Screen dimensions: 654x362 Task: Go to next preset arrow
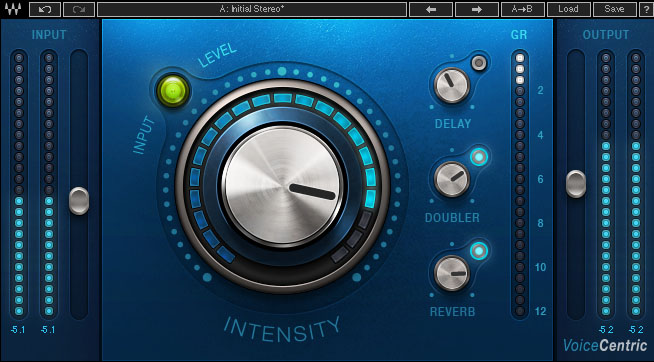477,9
